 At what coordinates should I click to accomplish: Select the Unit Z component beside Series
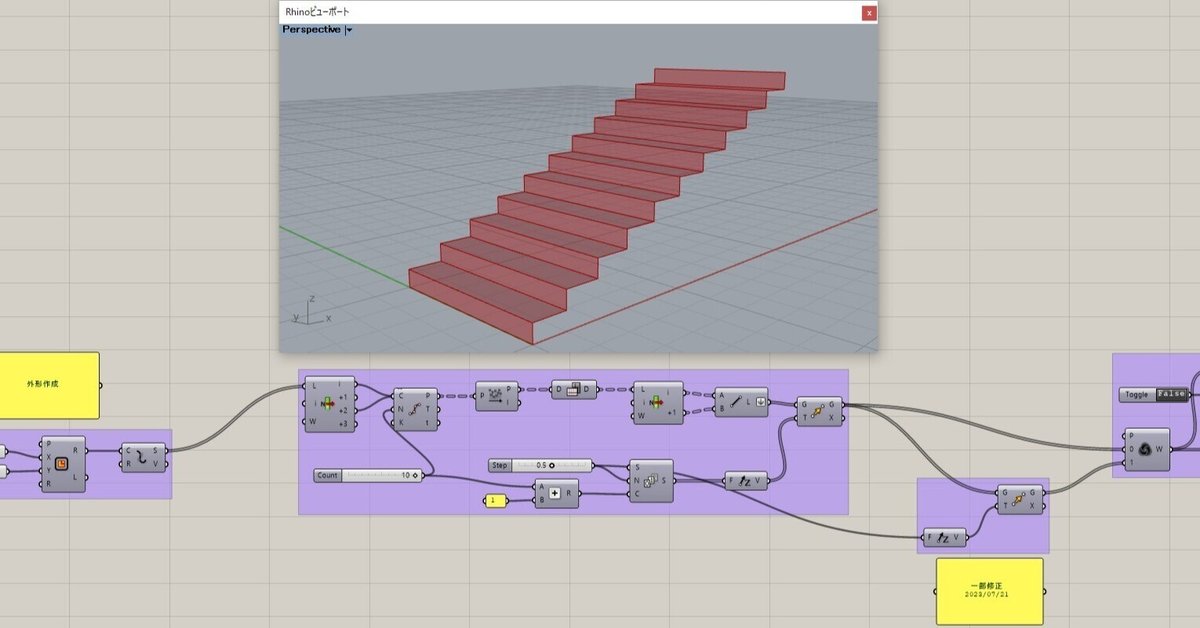coord(746,481)
